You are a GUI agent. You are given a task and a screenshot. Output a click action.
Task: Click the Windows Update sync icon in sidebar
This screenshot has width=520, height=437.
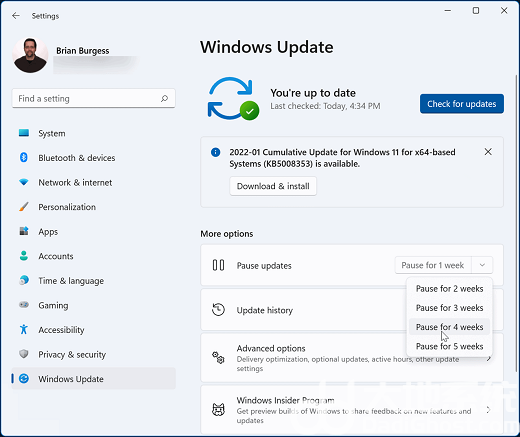(24, 379)
